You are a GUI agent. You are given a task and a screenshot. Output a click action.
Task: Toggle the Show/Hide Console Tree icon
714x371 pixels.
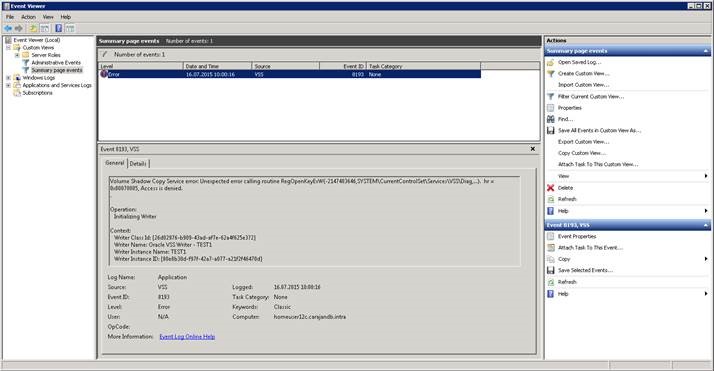[45, 28]
